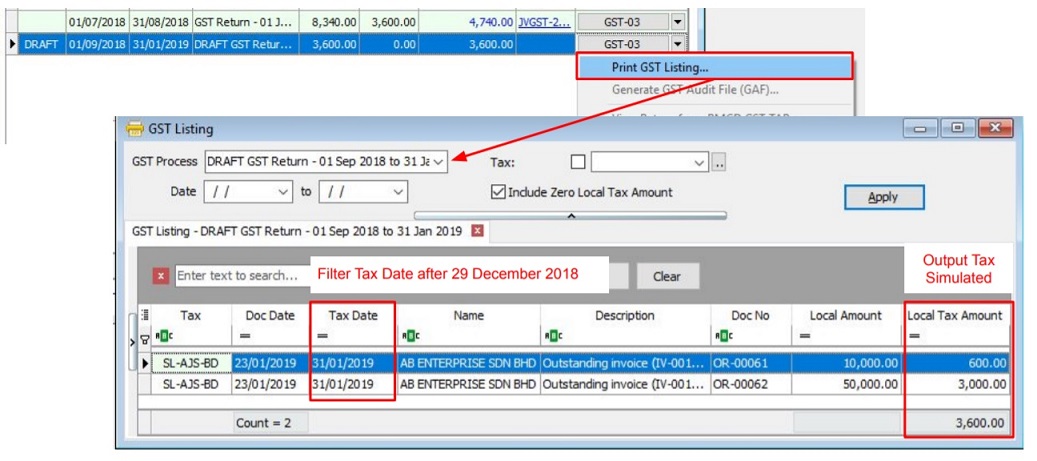
Task: Choose Print GST Listing... menu item
Action: point(715,67)
